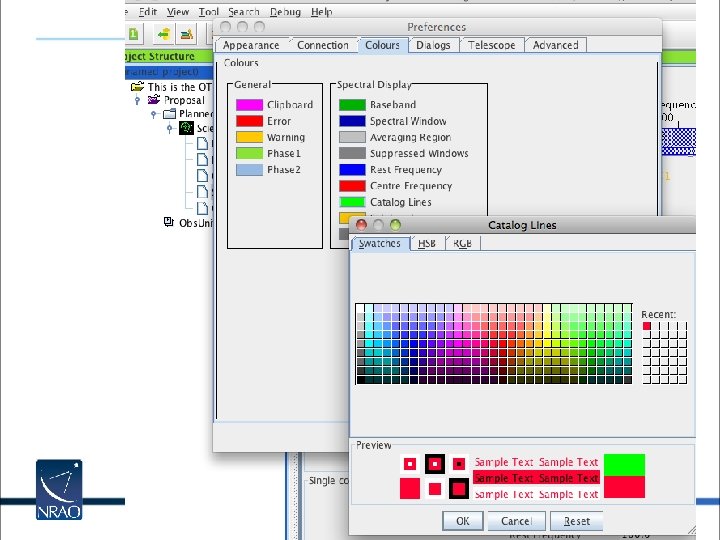Click the Science Goal target icon
Viewport: 720px width, 540px height.
(x=186, y=128)
